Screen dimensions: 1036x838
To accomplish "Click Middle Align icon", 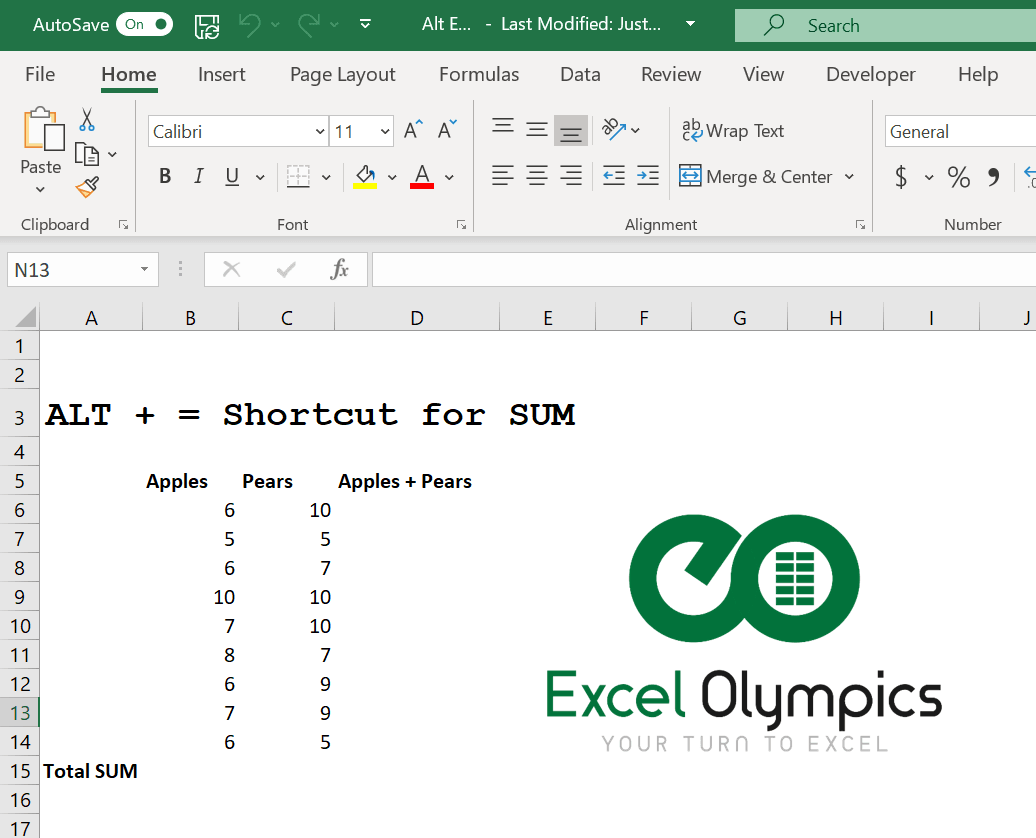I will pyautogui.click(x=536, y=130).
